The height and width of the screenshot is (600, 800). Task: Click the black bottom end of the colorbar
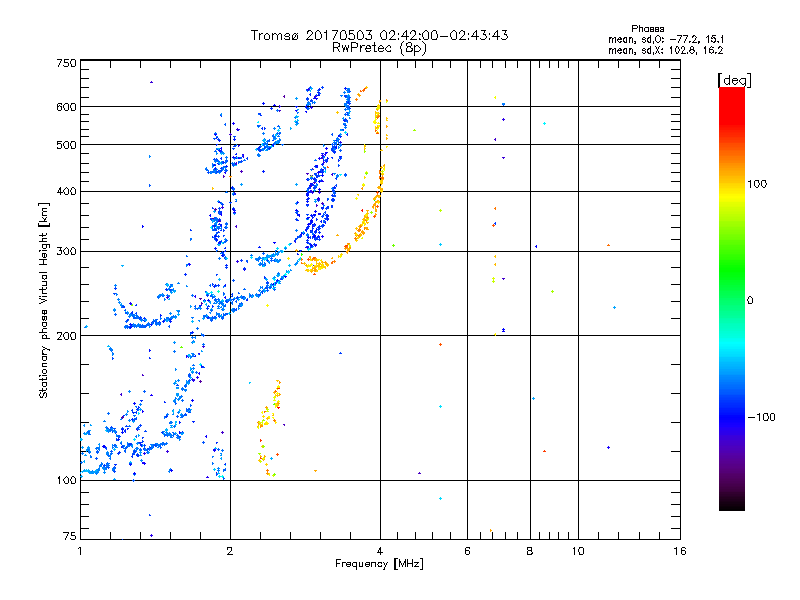[x=732, y=503]
